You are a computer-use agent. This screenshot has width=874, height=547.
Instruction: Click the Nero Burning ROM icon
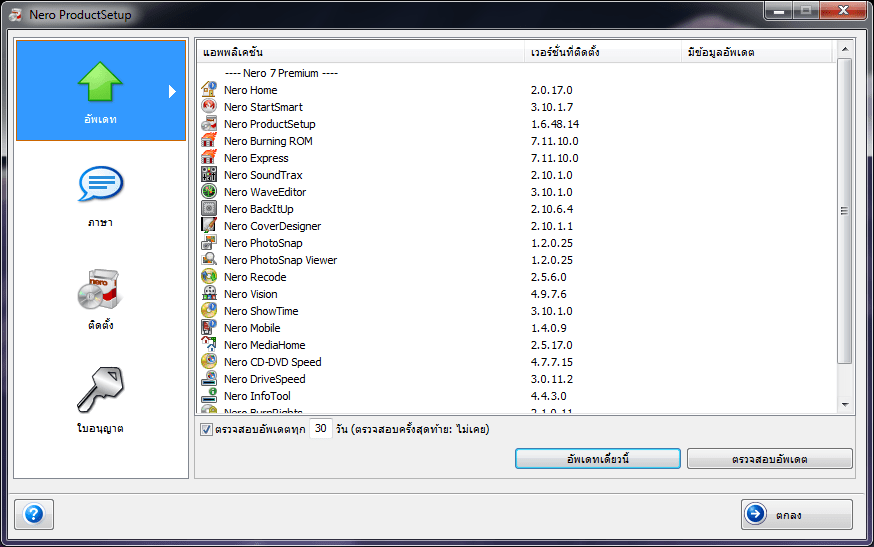pyautogui.click(x=209, y=140)
